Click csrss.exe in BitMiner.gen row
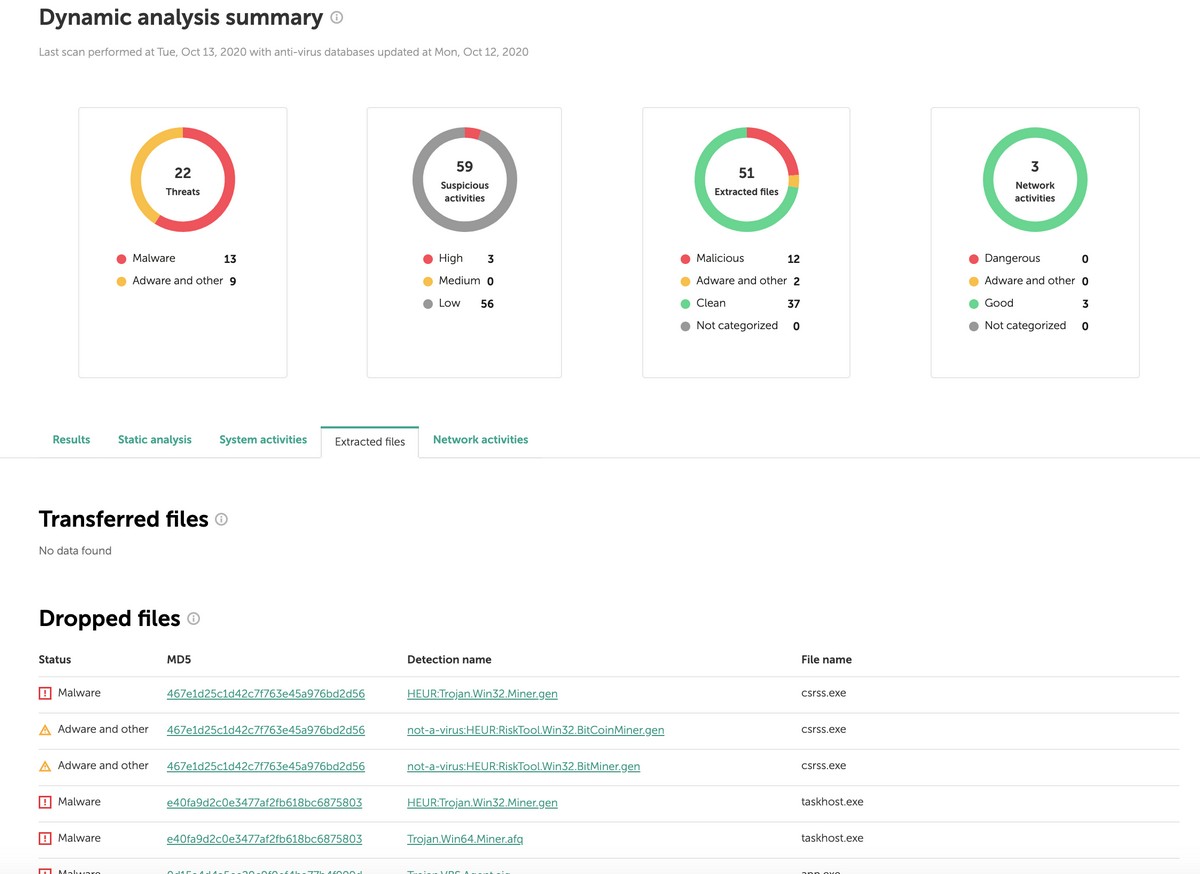 pyautogui.click(x=824, y=766)
